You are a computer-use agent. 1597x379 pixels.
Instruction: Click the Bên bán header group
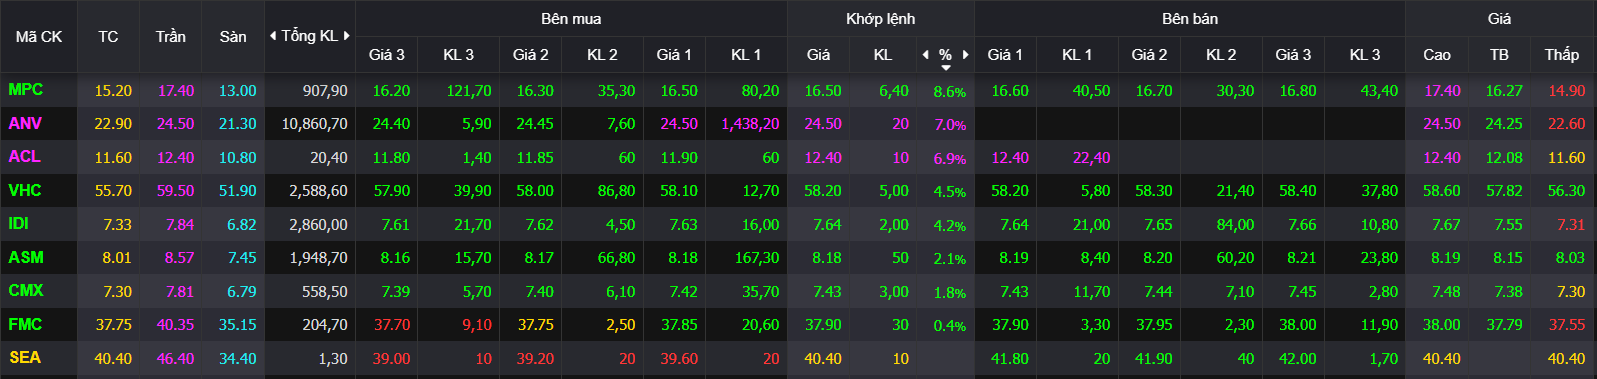[x=1190, y=19]
